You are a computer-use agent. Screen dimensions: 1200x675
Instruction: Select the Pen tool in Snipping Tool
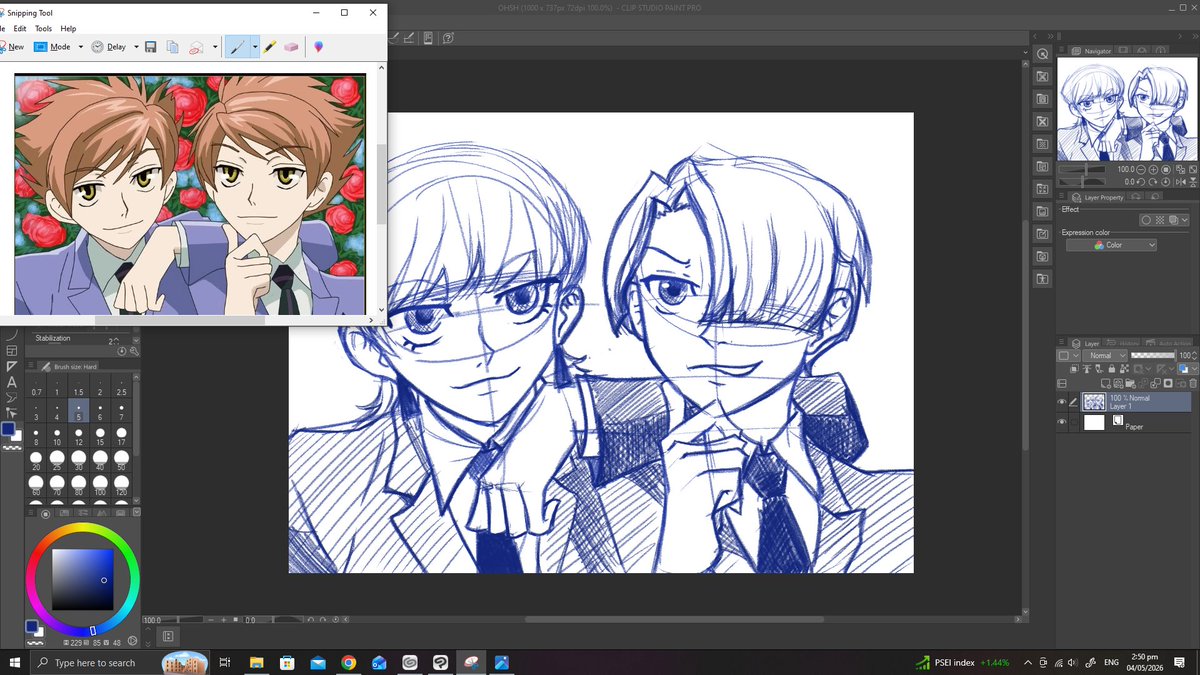click(x=236, y=46)
